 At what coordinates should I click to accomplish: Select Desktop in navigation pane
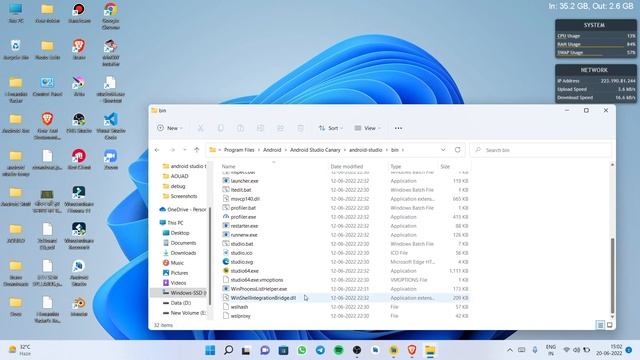click(x=180, y=233)
